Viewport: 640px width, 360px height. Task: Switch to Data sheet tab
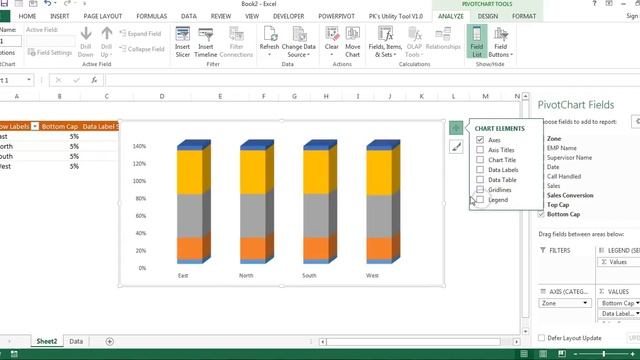click(x=76, y=341)
